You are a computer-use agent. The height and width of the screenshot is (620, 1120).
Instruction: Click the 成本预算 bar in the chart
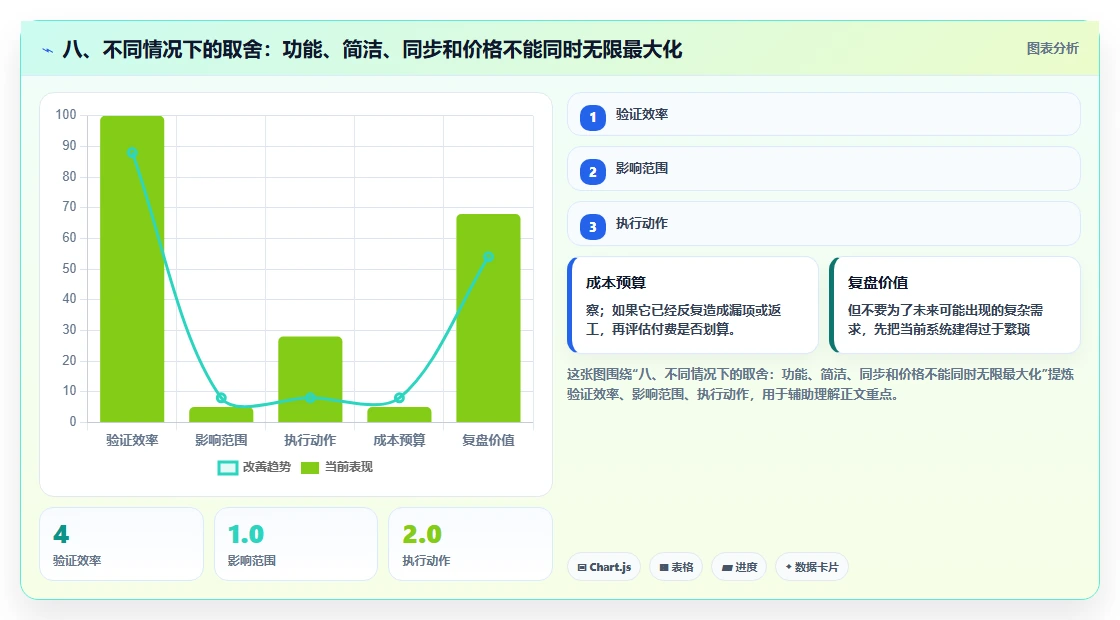399,414
